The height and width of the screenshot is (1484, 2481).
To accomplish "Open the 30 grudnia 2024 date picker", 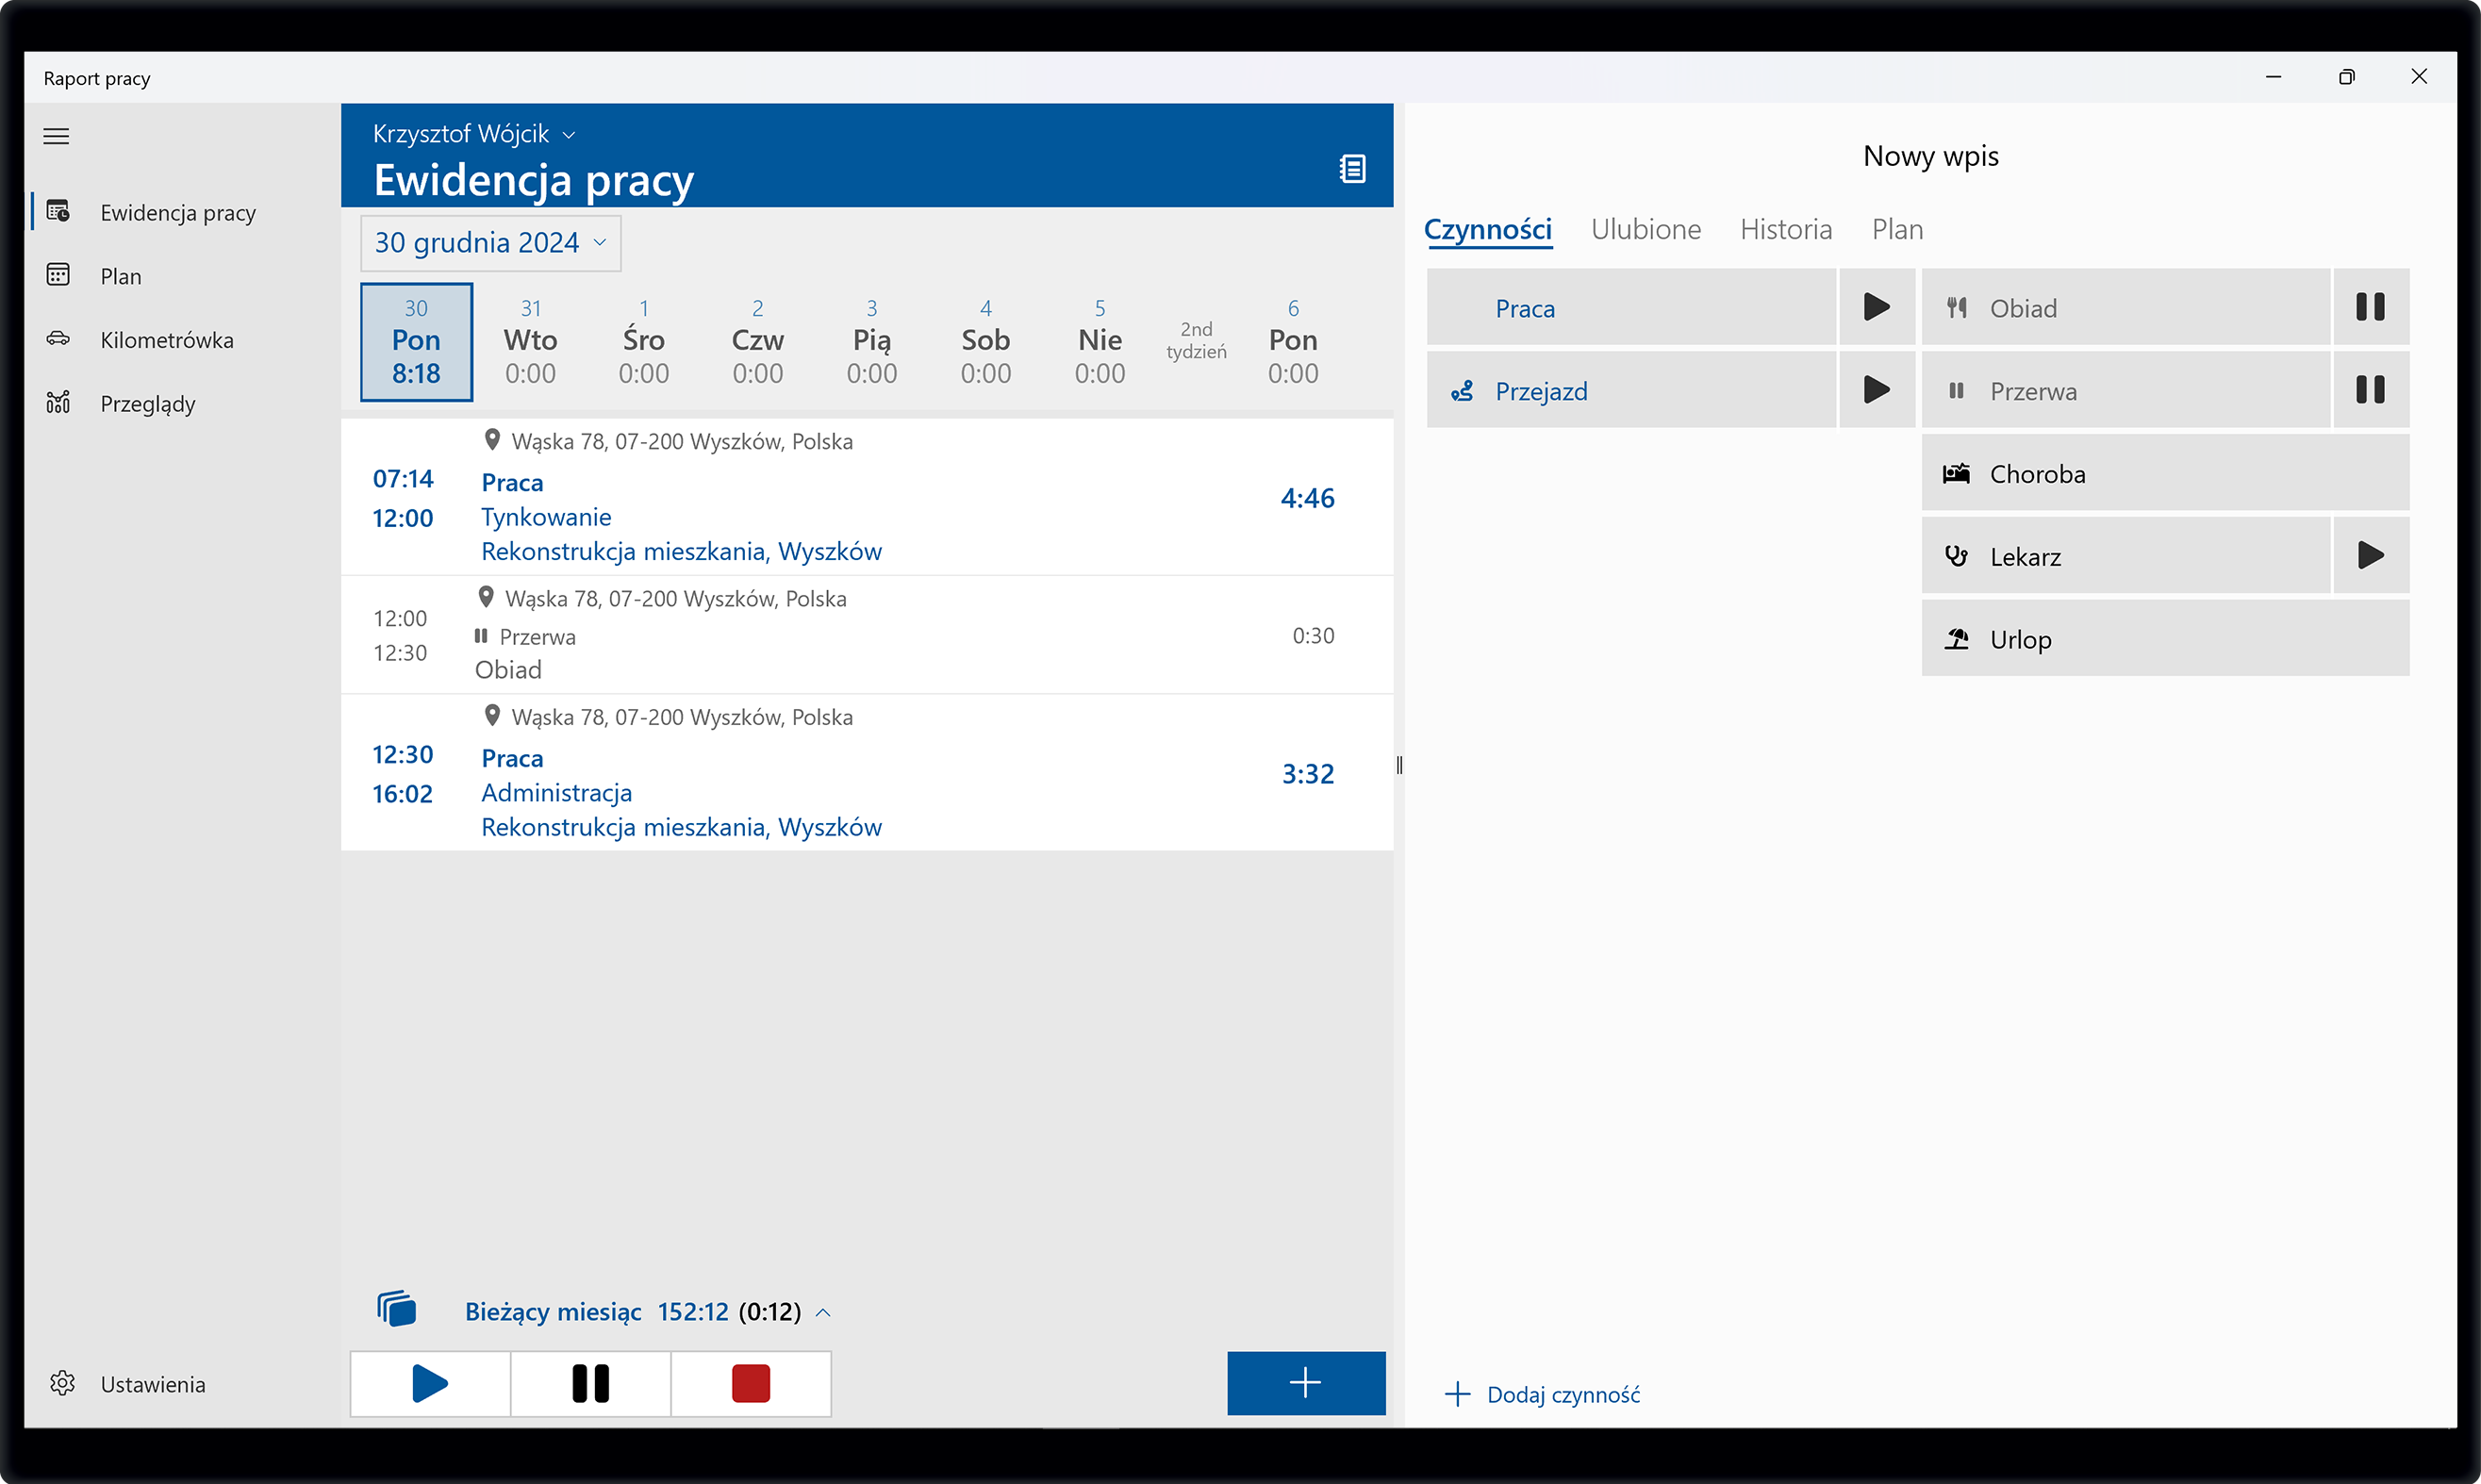I will (490, 243).
